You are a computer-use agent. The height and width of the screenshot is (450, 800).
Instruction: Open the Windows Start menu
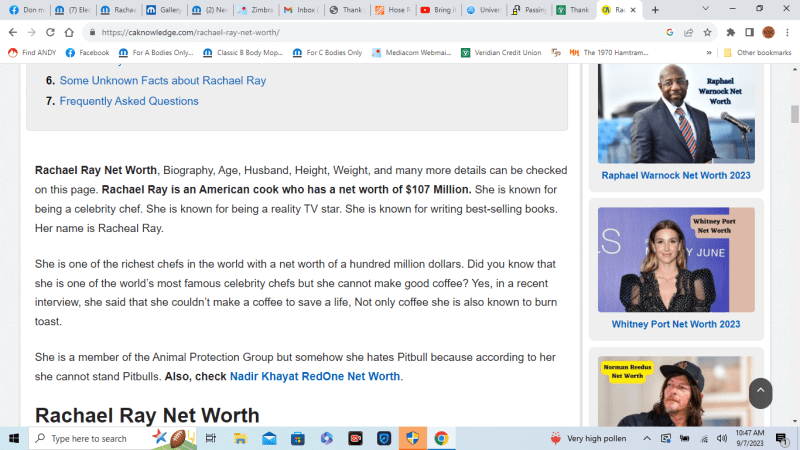[x=14, y=438]
